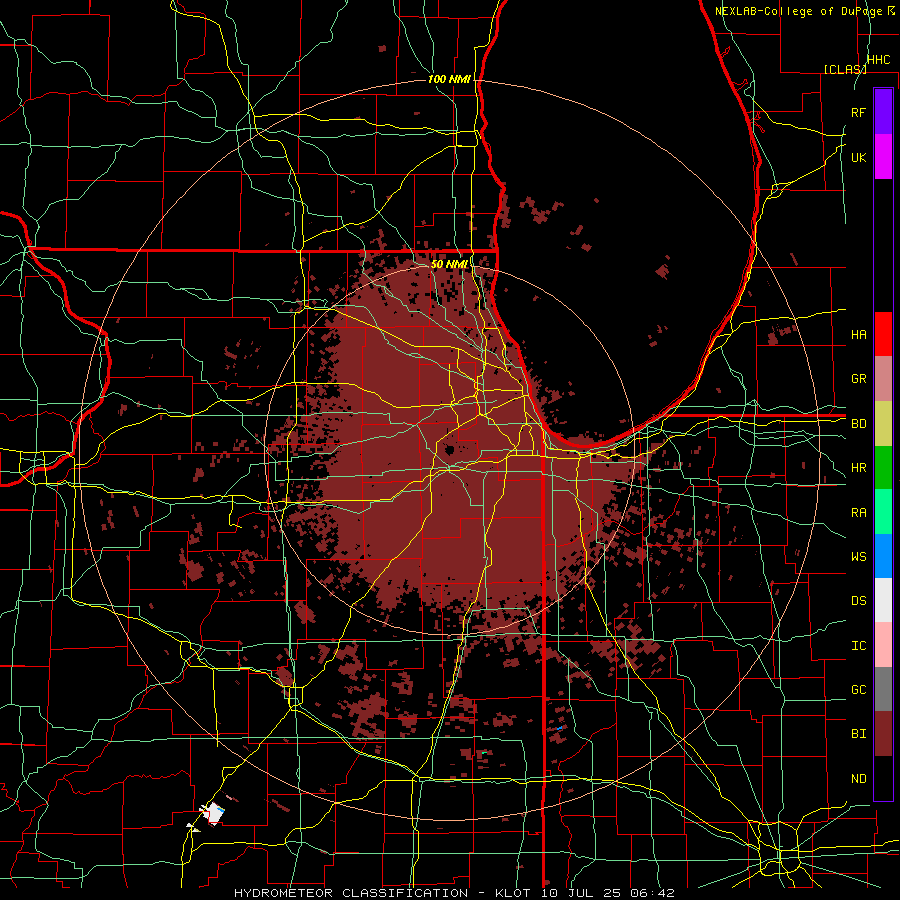Image resolution: width=900 pixels, height=900 pixels.
Task: Select the yellow BD legend swatch
Action: [x=883, y=423]
